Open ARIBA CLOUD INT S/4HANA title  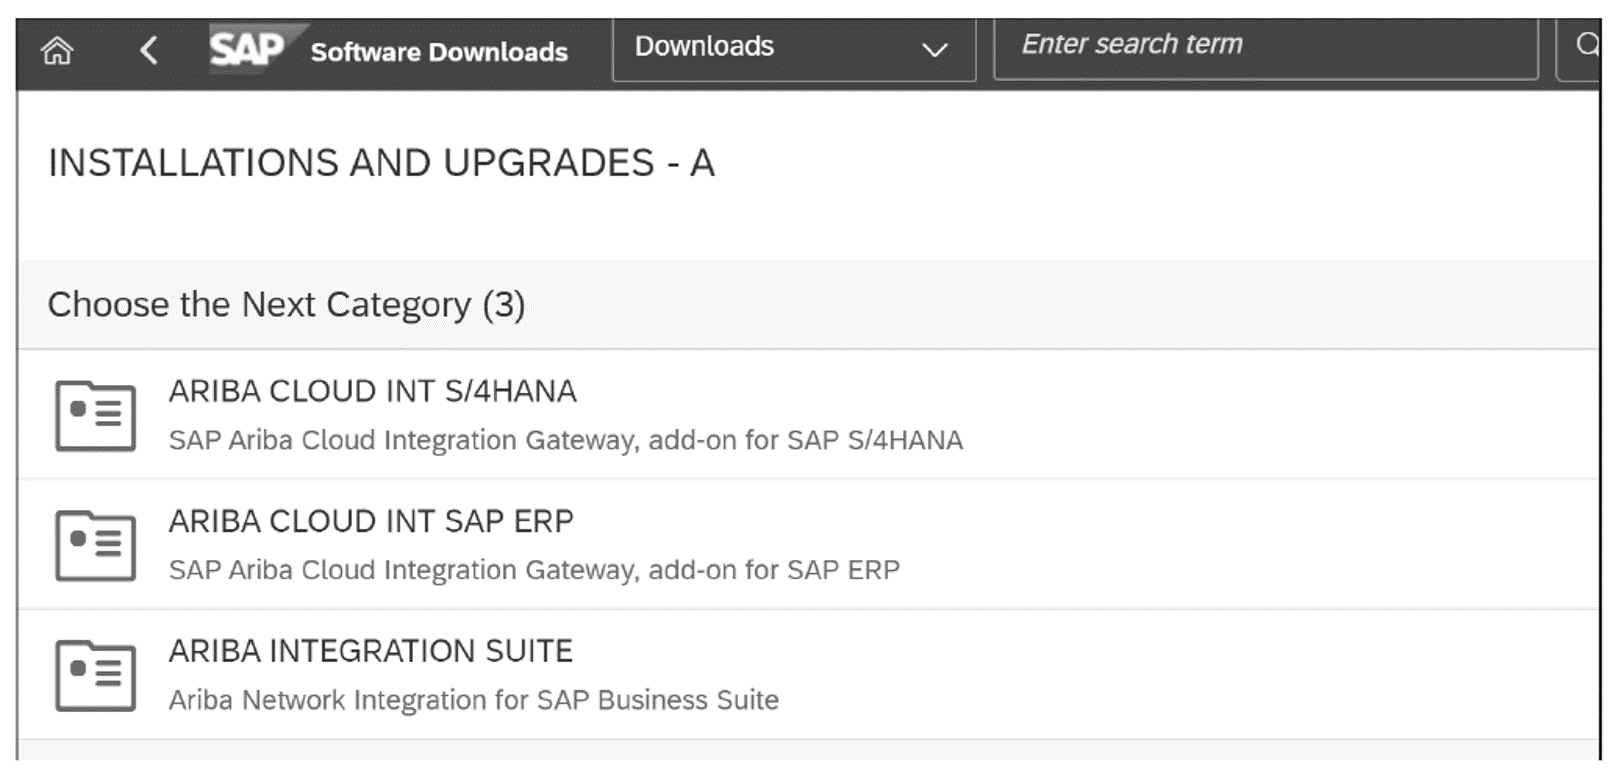pyautogui.click(x=372, y=391)
